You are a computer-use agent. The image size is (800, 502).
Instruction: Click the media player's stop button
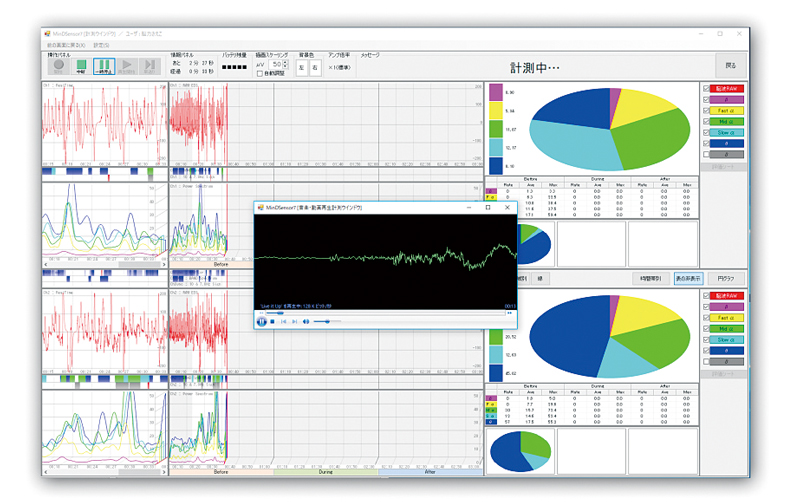click(x=272, y=321)
